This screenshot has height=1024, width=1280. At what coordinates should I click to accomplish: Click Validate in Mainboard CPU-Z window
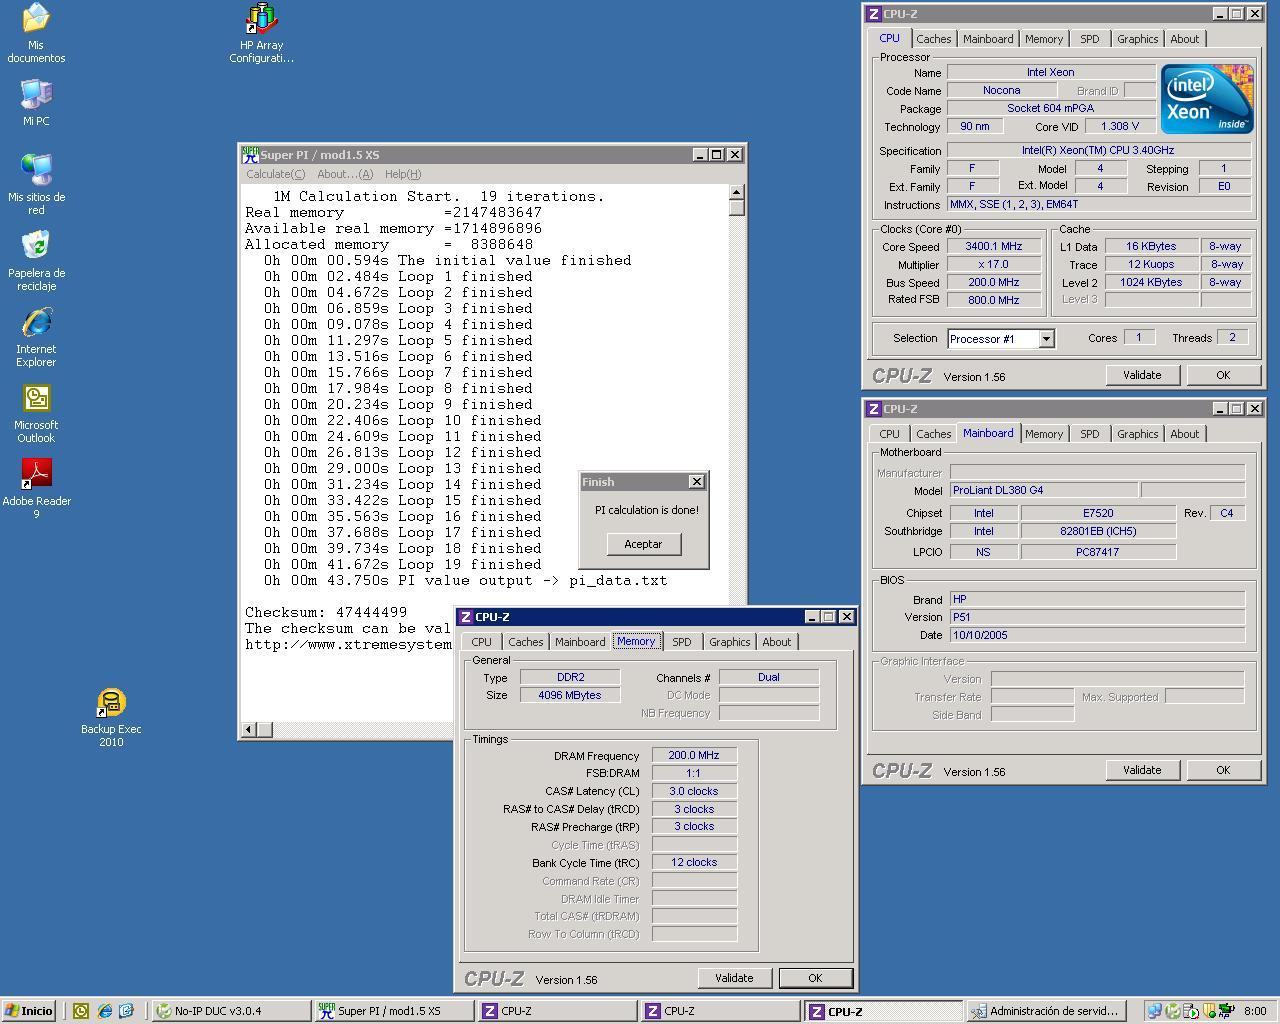pos(1142,770)
